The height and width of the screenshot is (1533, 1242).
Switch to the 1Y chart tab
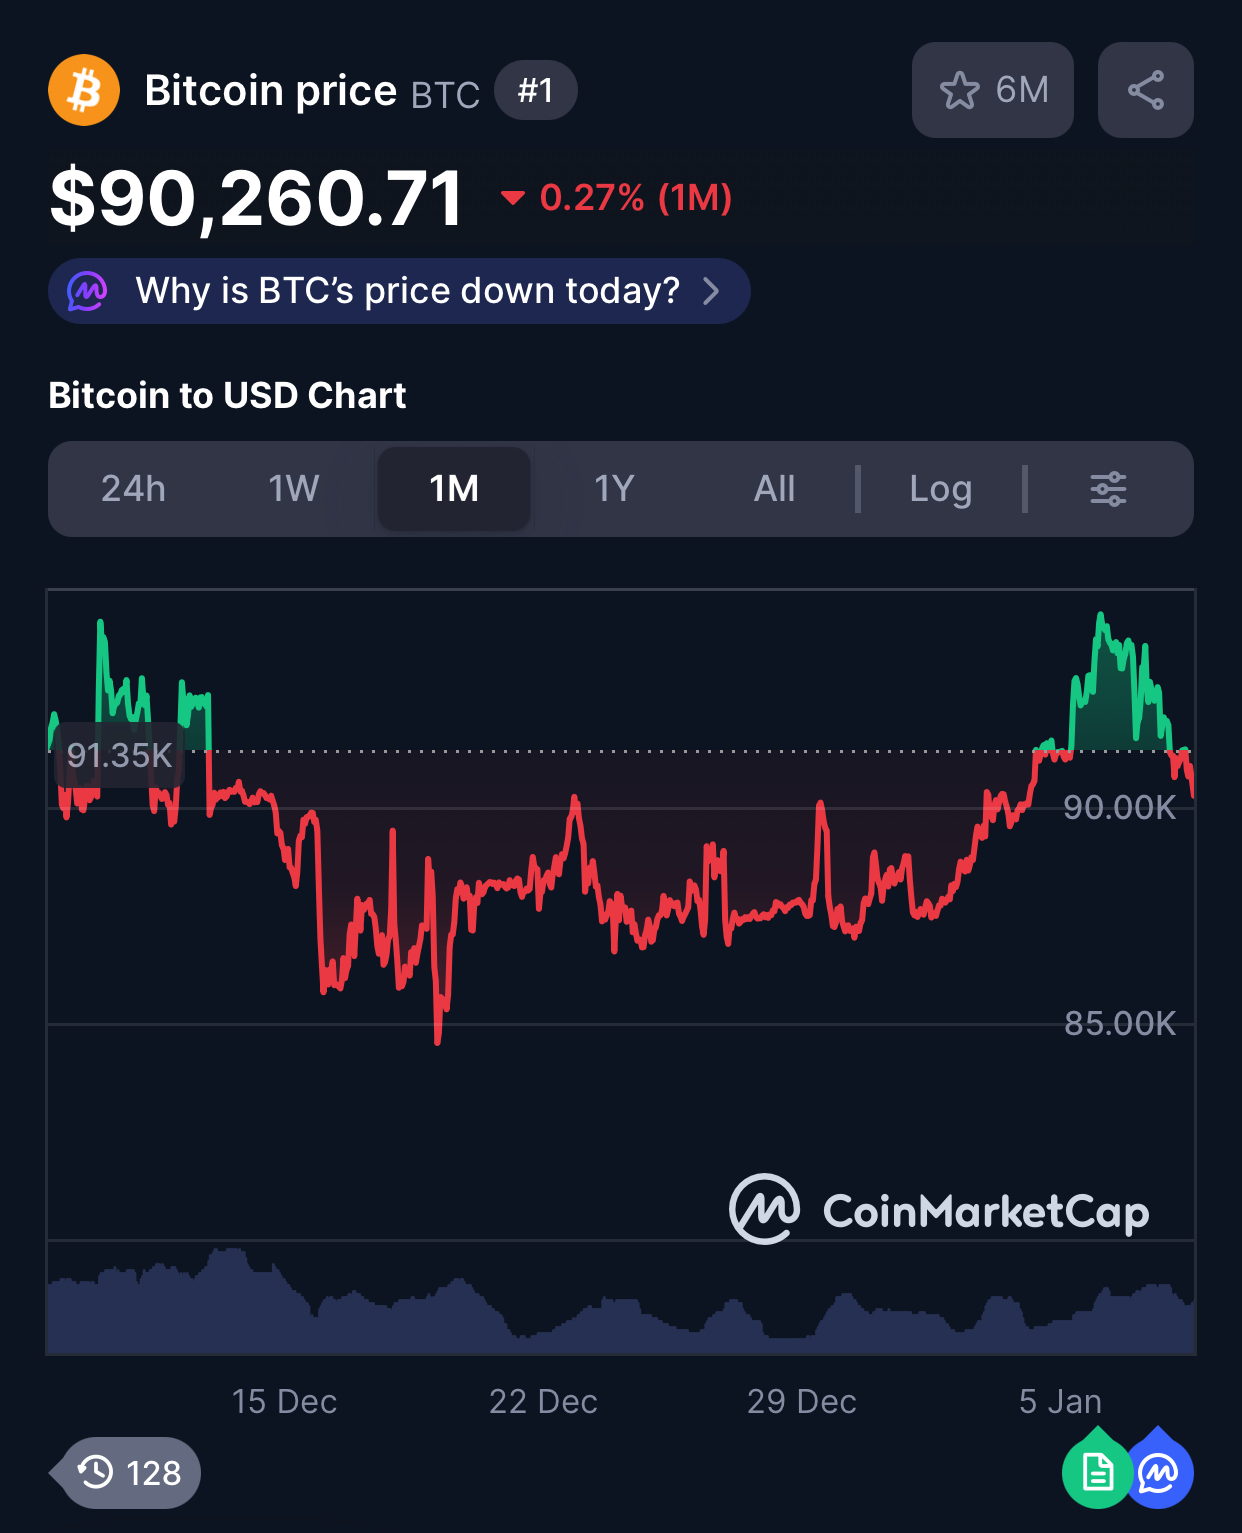[613, 489]
